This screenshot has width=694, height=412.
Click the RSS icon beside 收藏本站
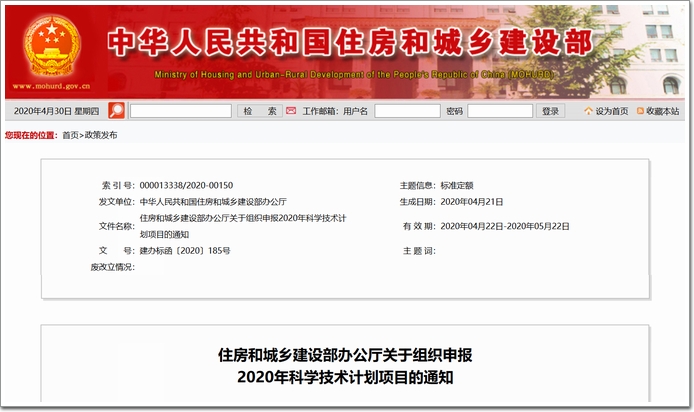640,111
